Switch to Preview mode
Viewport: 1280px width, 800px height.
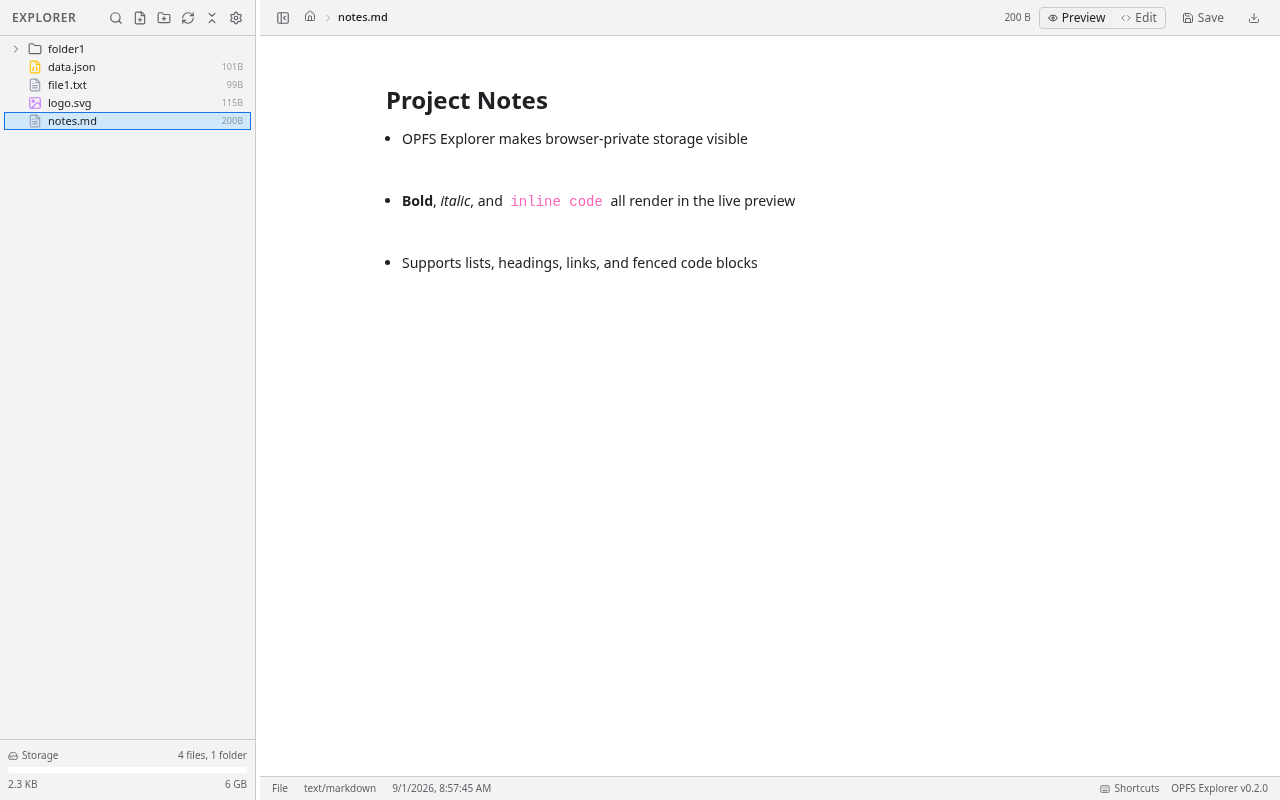pos(1076,18)
